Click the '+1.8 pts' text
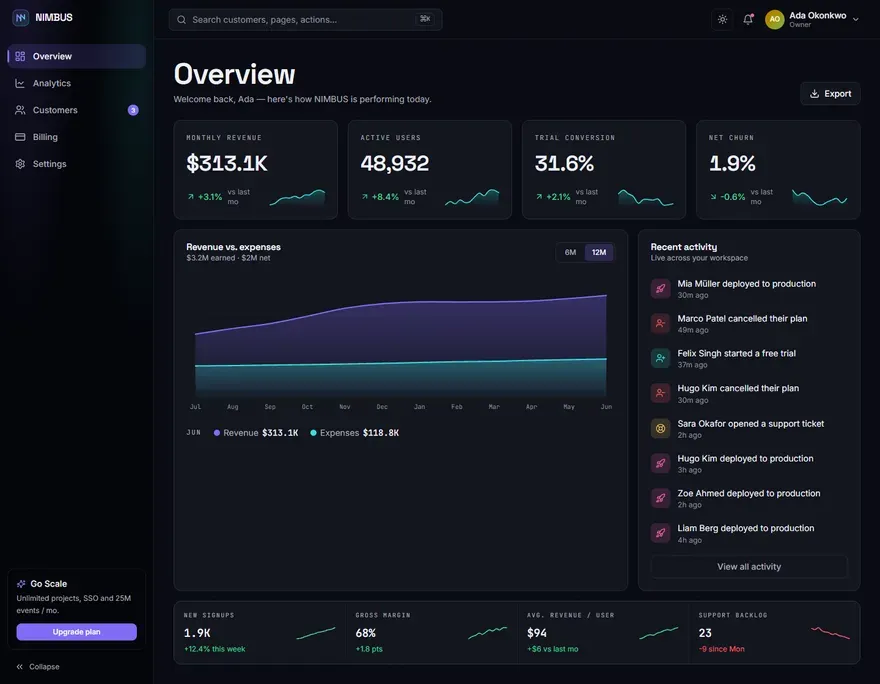 (369, 649)
